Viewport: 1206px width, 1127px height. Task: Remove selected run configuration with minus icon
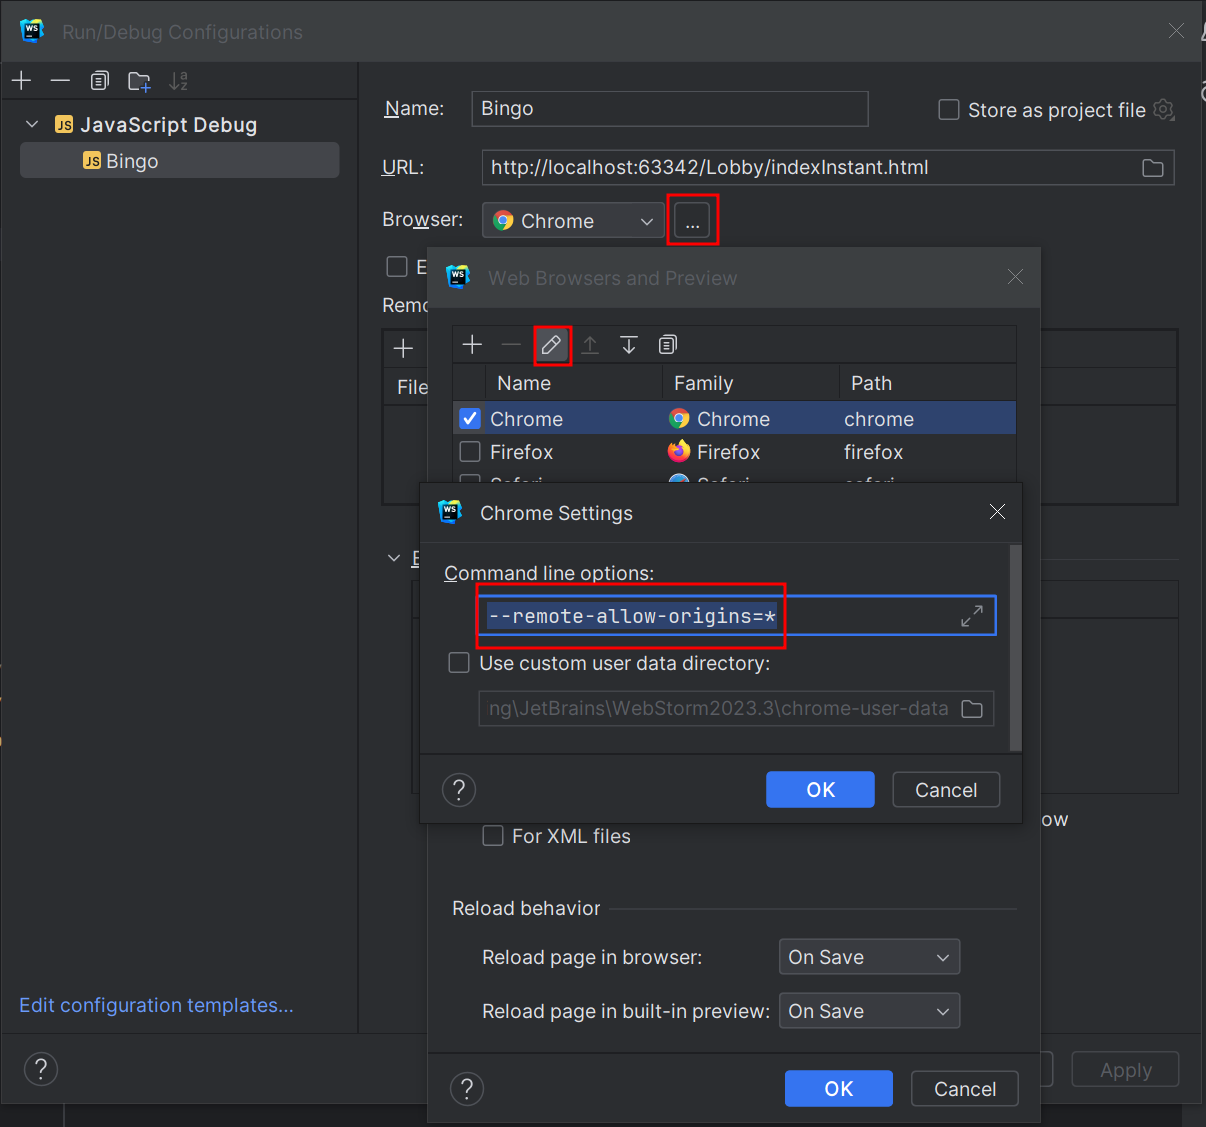coord(60,81)
